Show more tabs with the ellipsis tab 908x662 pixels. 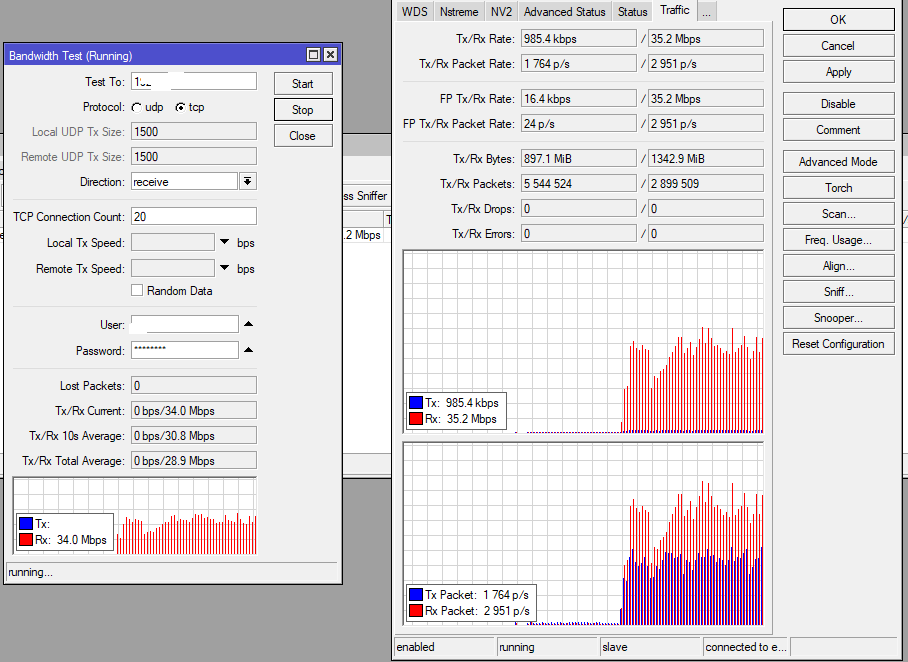click(x=707, y=12)
